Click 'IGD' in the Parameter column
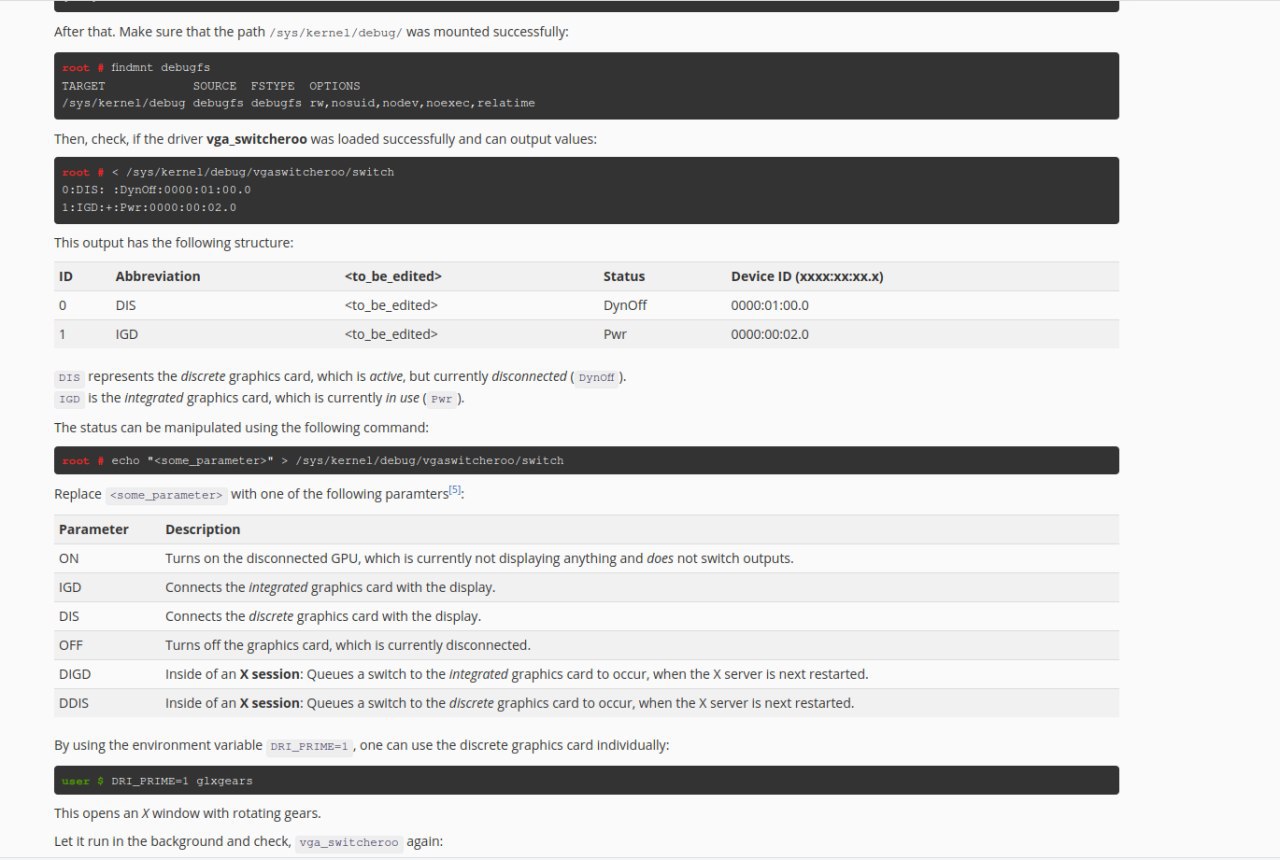 tap(70, 587)
